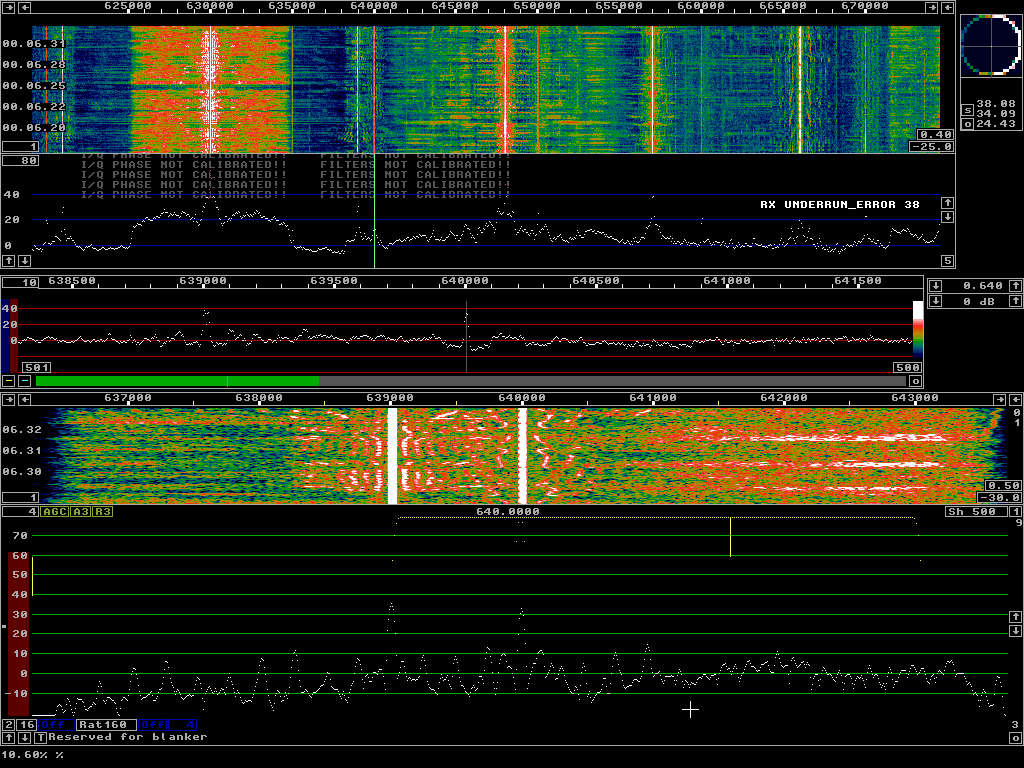
Task: Edit baseband waterfall '-30.0' zero box
Action: [x=999, y=498]
